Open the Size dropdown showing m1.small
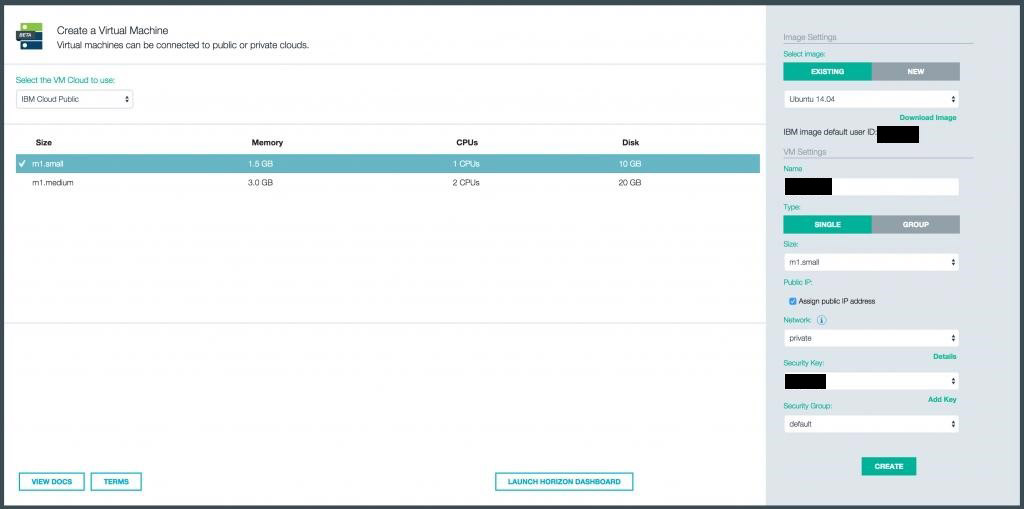The width and height of the screenshot is (1024, 509). 871,262
